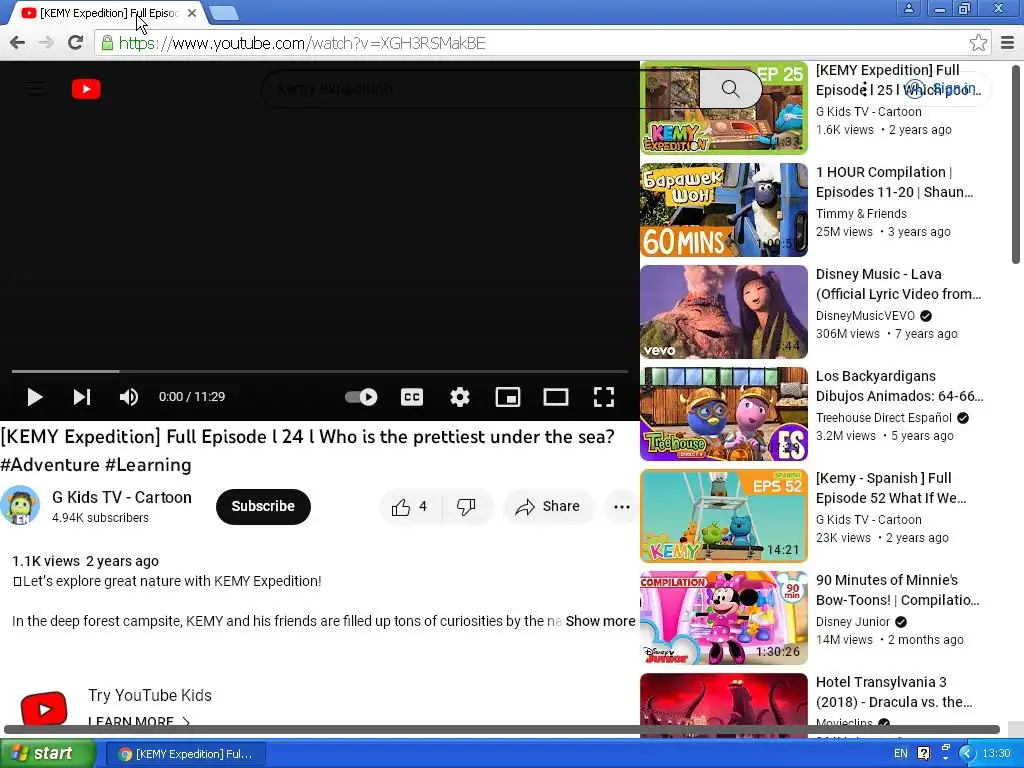The image size is (1024, 768).
Task: Toggle the autoplay switch
Action: pos(361,396)
